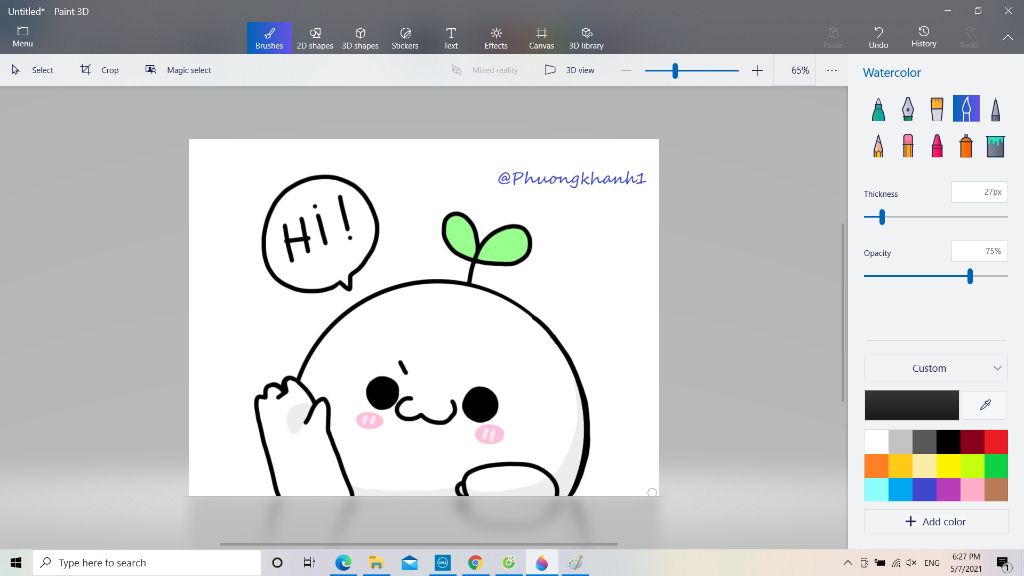Click the Add color button
Image resolution: width=1024 pixels, height=576 pixels.
click(936, 521)
